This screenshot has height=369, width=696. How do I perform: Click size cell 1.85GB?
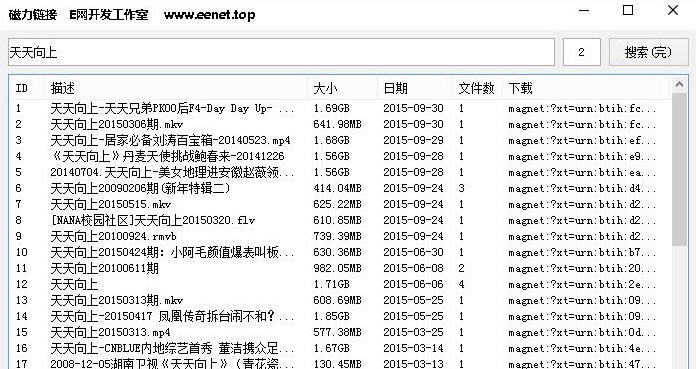pyautogui.click(x=331, y=316)
